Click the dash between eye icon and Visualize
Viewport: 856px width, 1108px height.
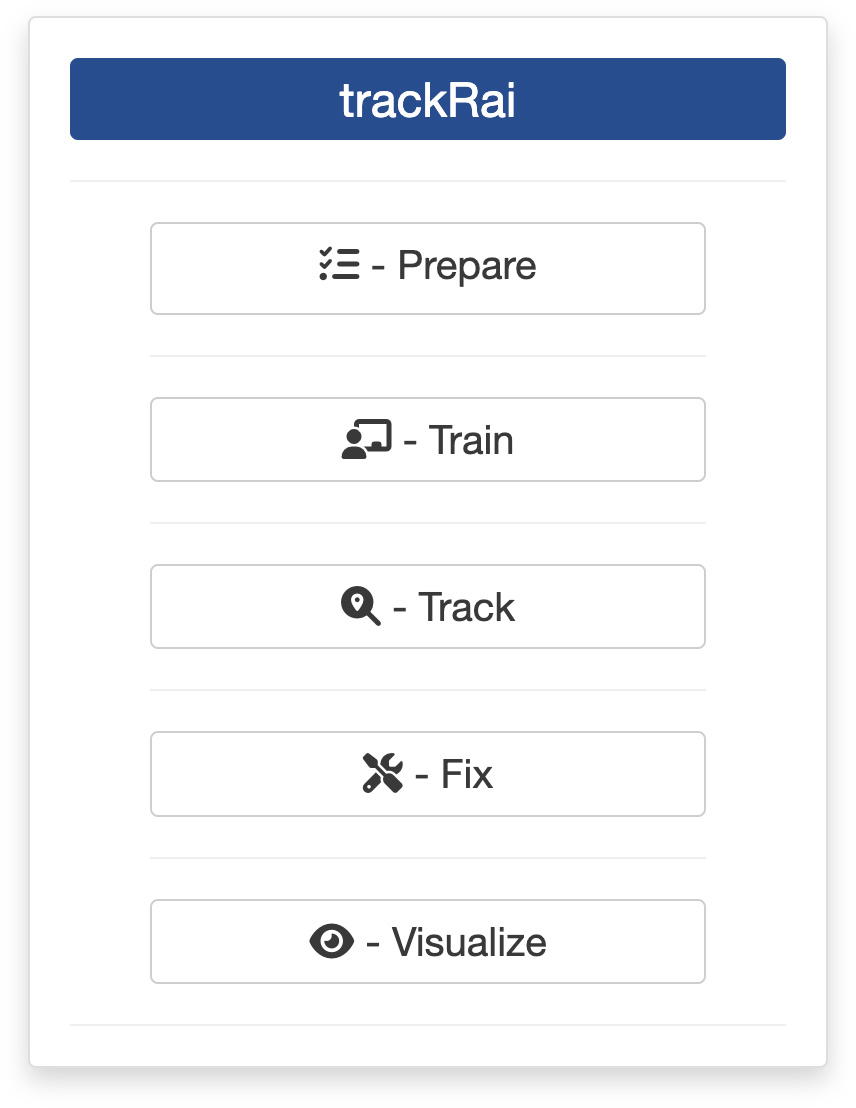point(373,943)
